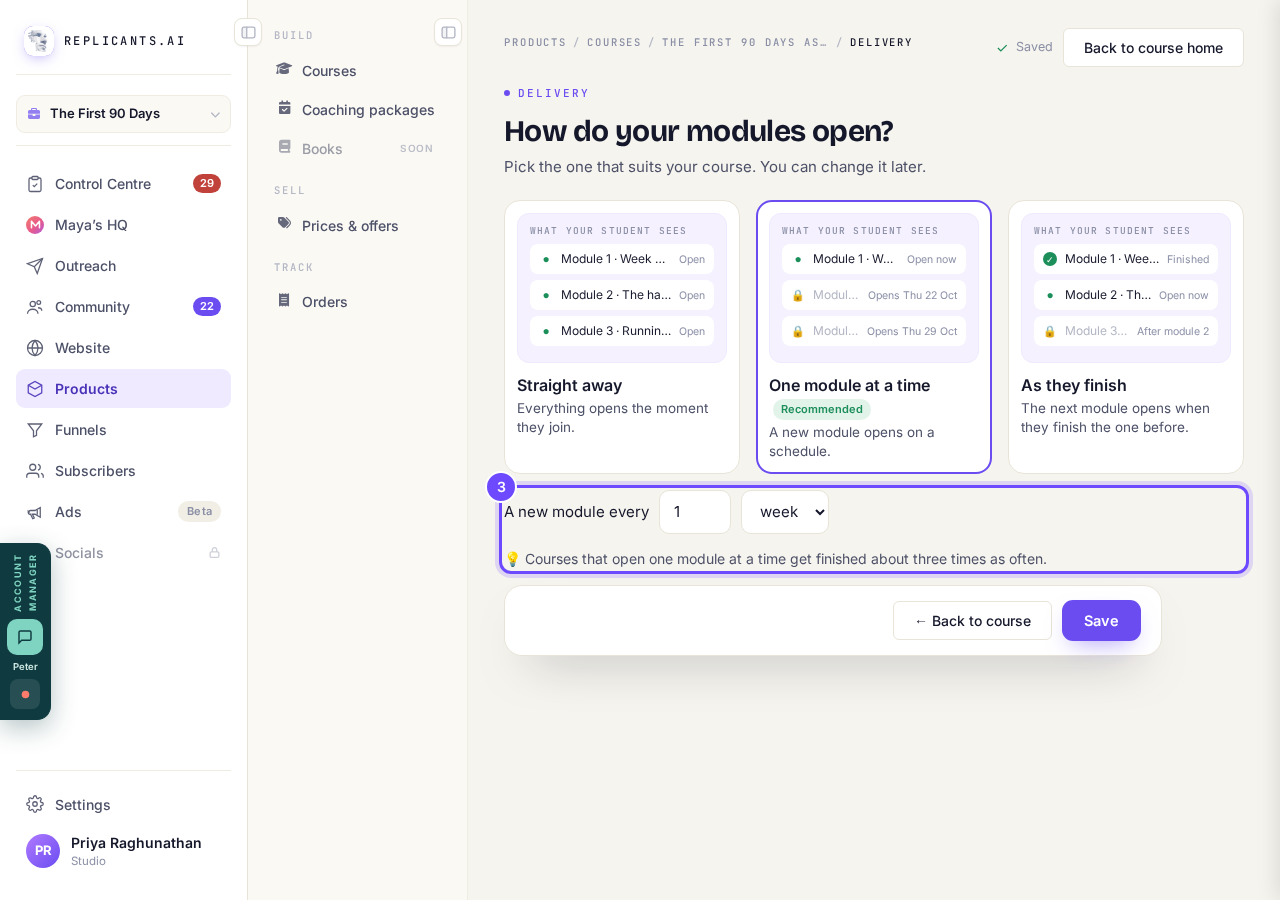Click the SOON label beside Books
The width and height of the screenshot is (1280, 900).
coord(417,149)
